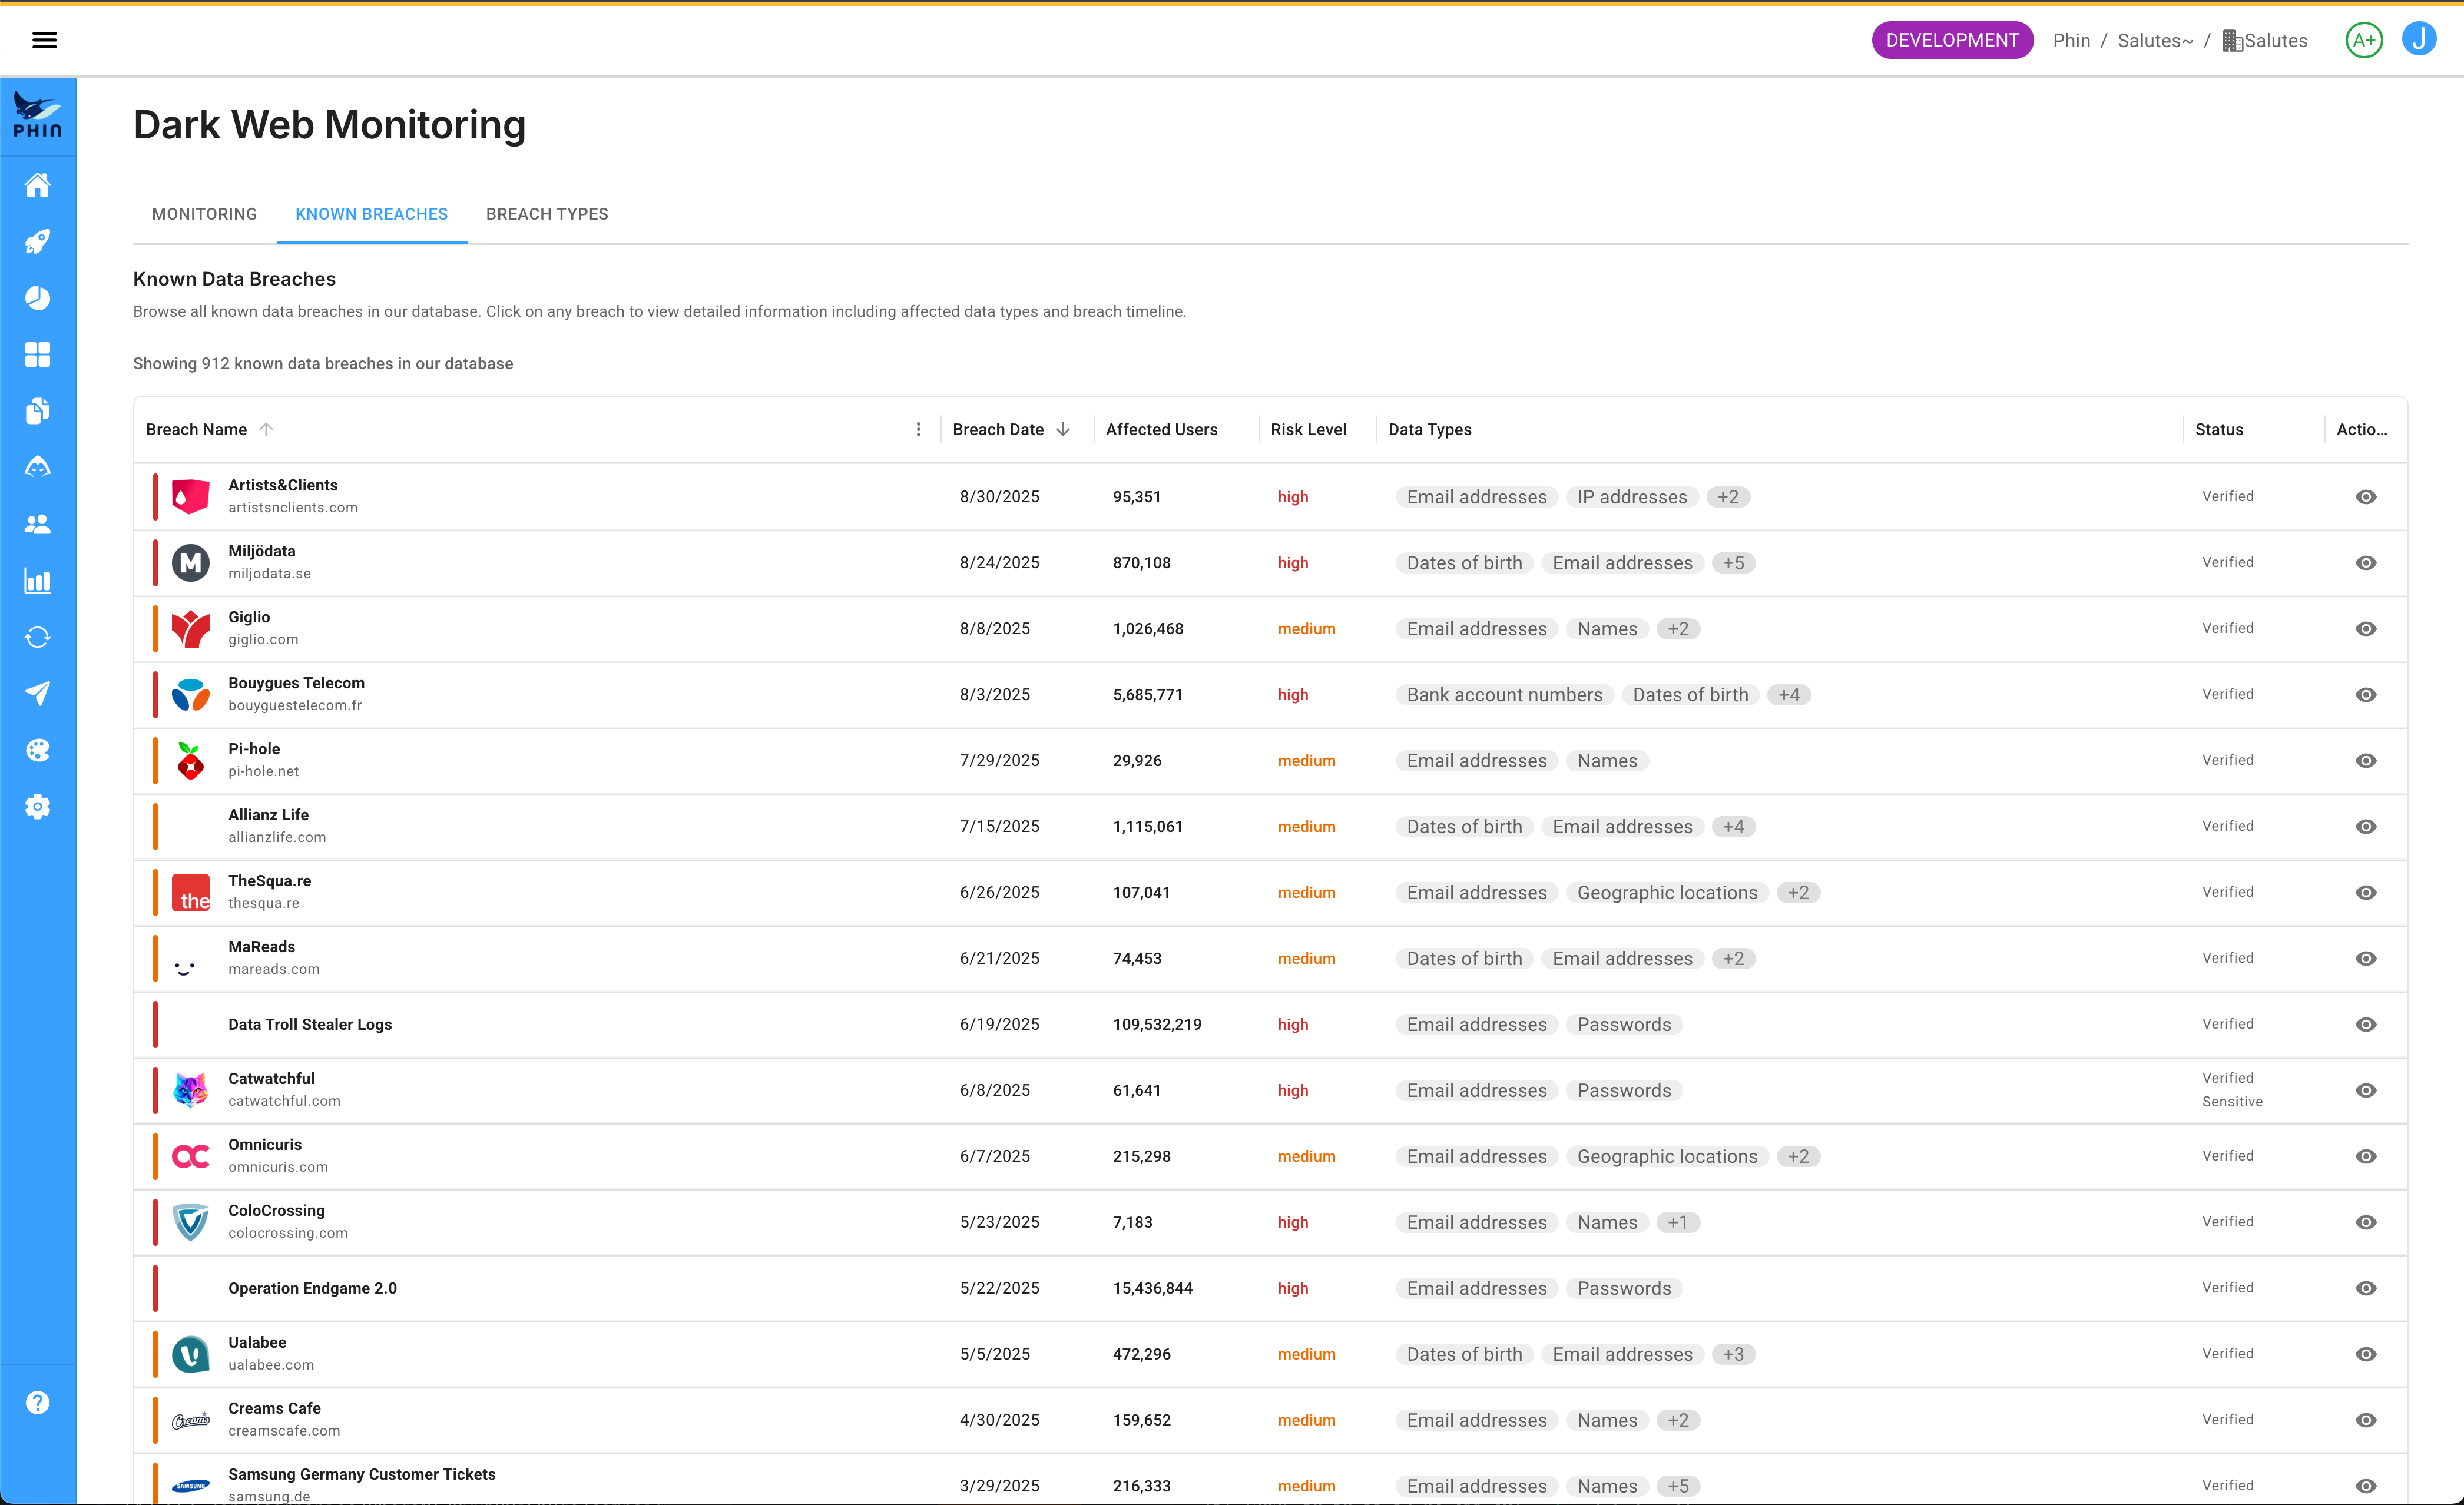The height and width of the screenshot is (1505, 2464).
Task: Click the bar chart sidebar icon
Action: click(38, 581)
